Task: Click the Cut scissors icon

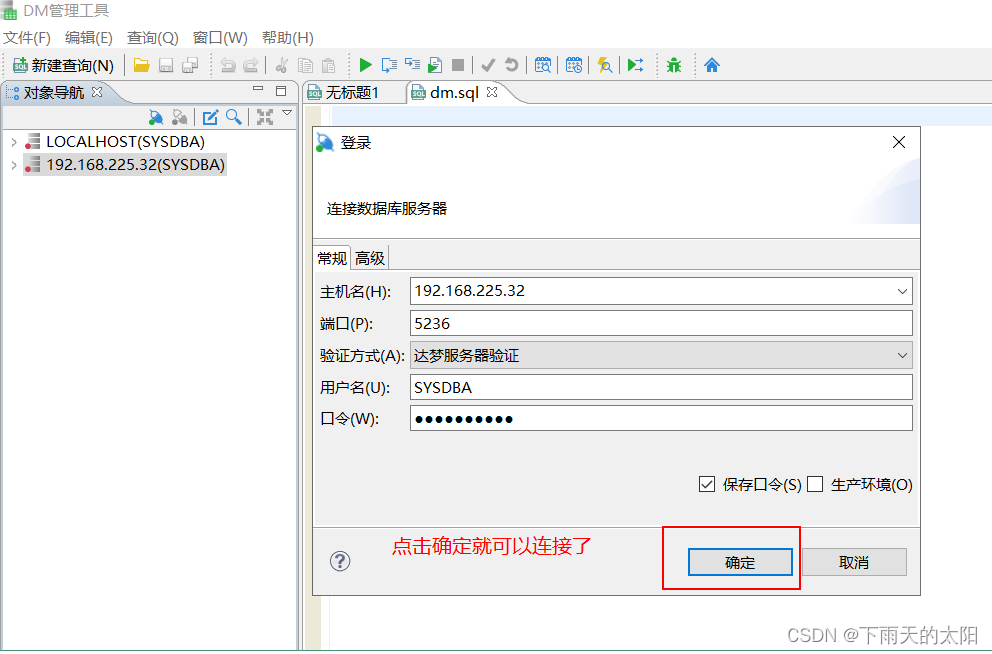Action: click(282, 65)
